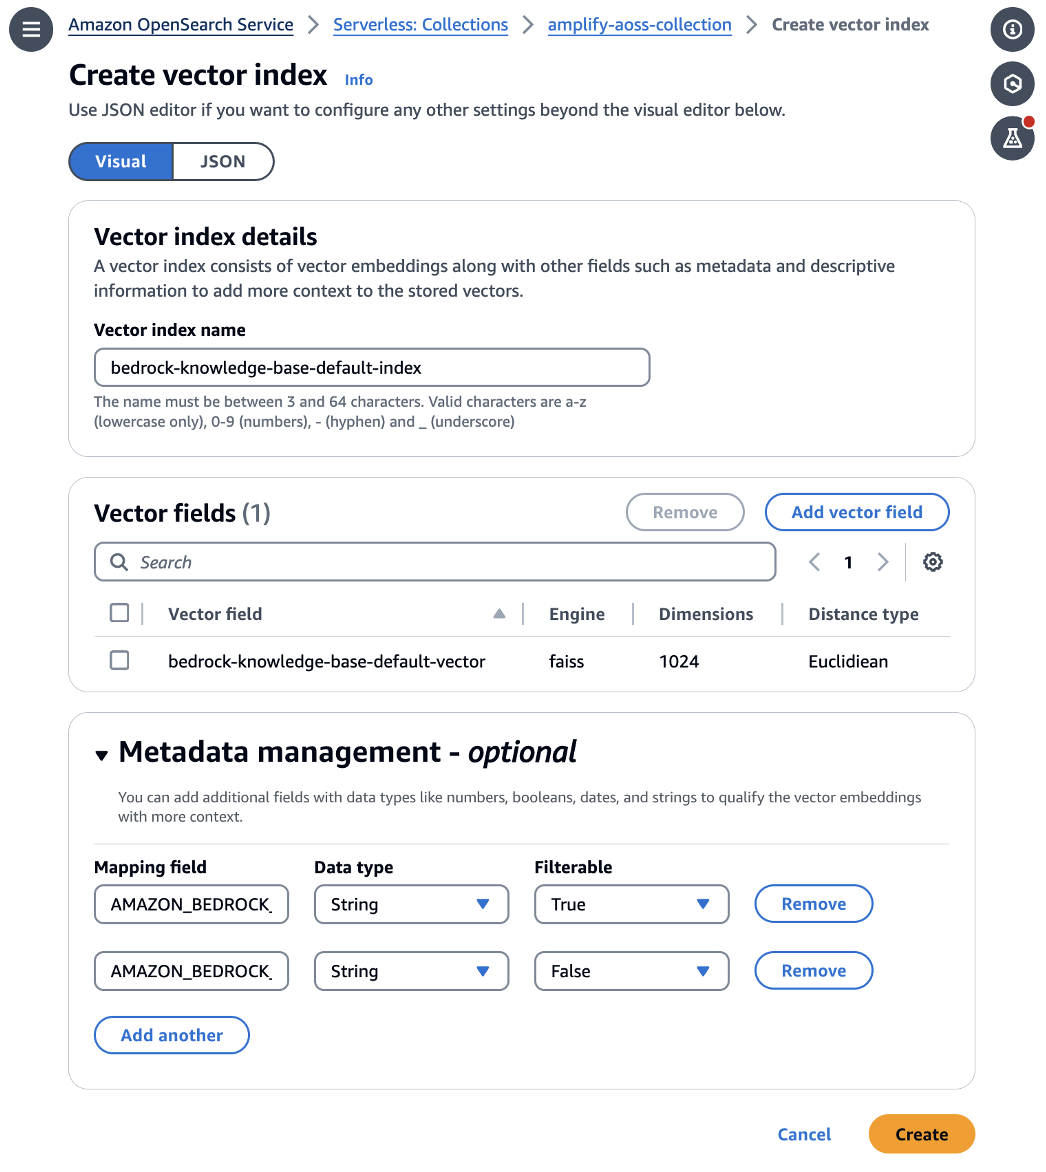Sort by Vector field using the sort arrow

499,614
